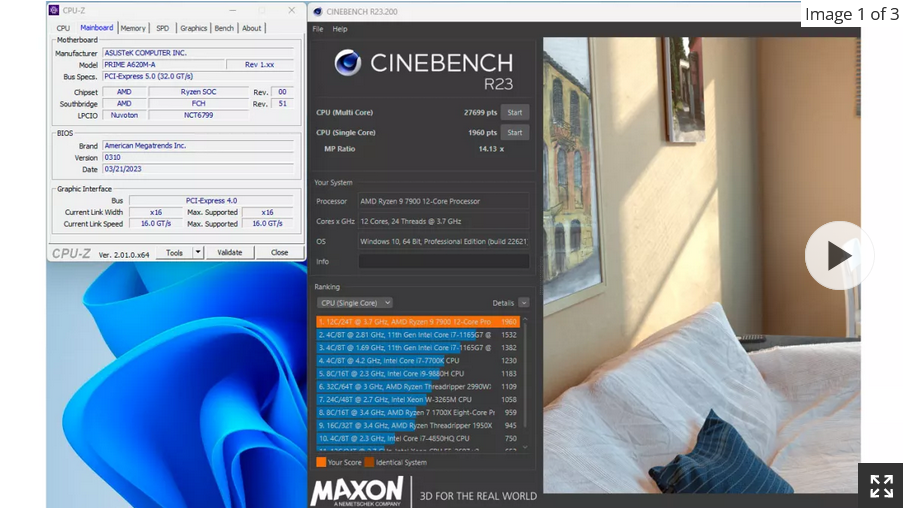
Task: Start the CPU (Multi Core) benchmark
Action: coord(515,112)
